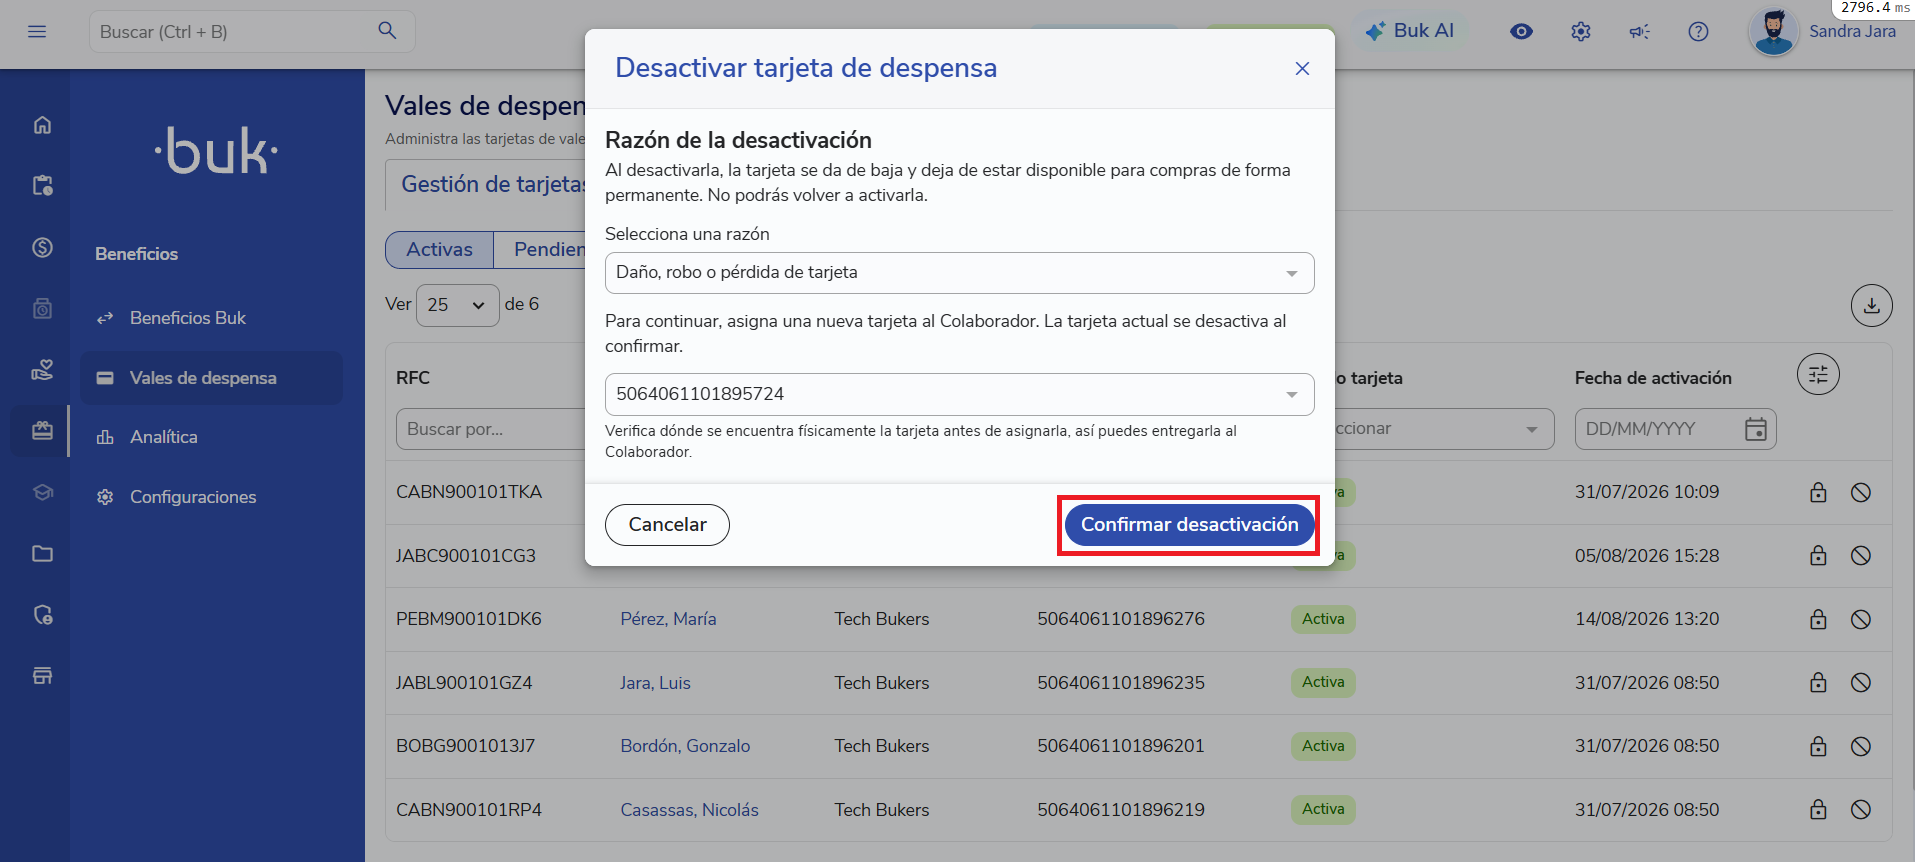This screenshot has width=1915, height=862.
Task: Open the tarjeta status filter dropdown
Action: point(1443,429)
